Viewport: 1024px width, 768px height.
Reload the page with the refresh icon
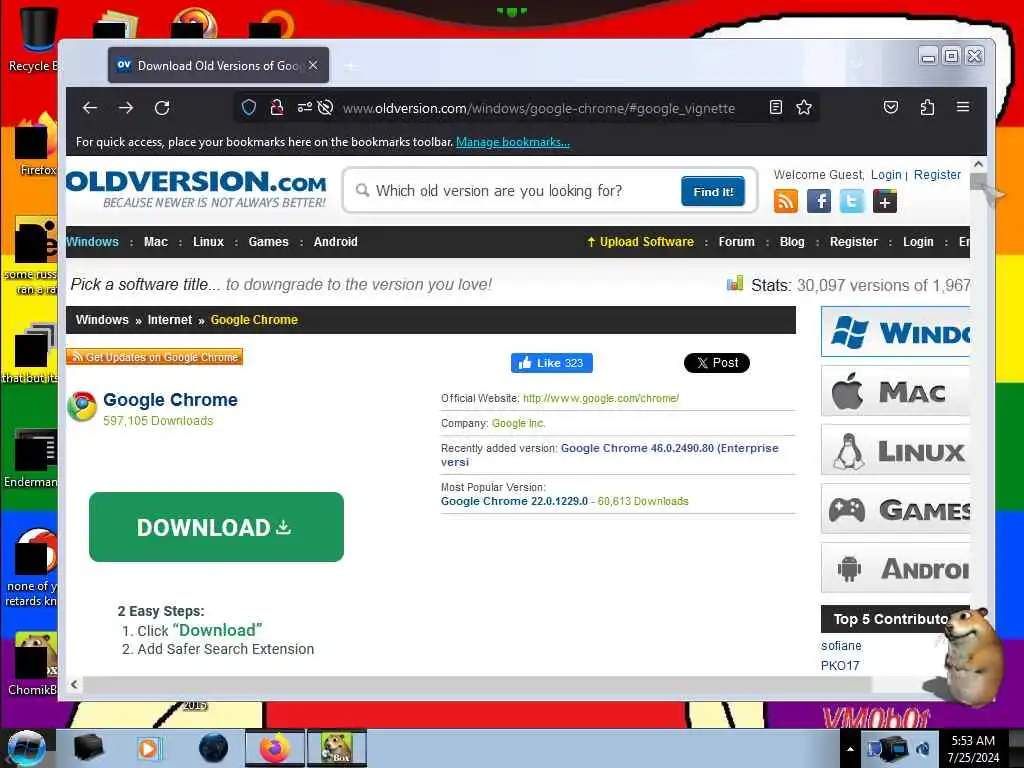tap(162, 108)
